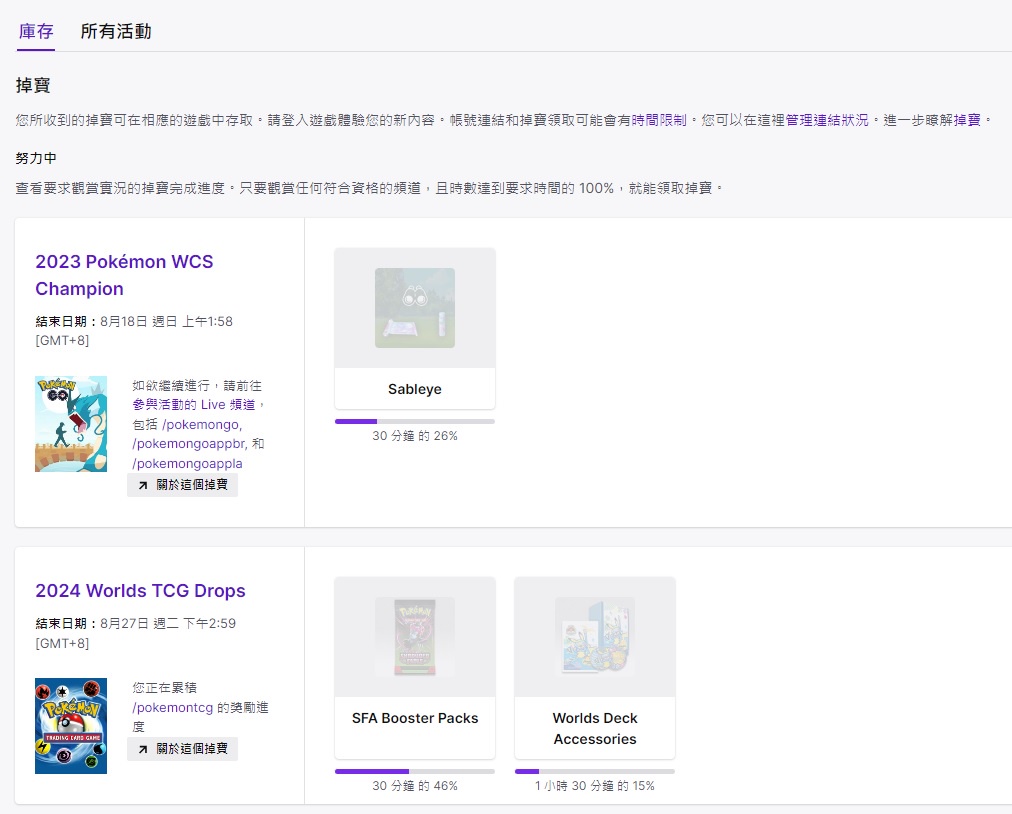Visit the /pokemontcg channel link
Image resolution: width=1012 pixels, height=814 pixels.
click(x=172, y=707)
